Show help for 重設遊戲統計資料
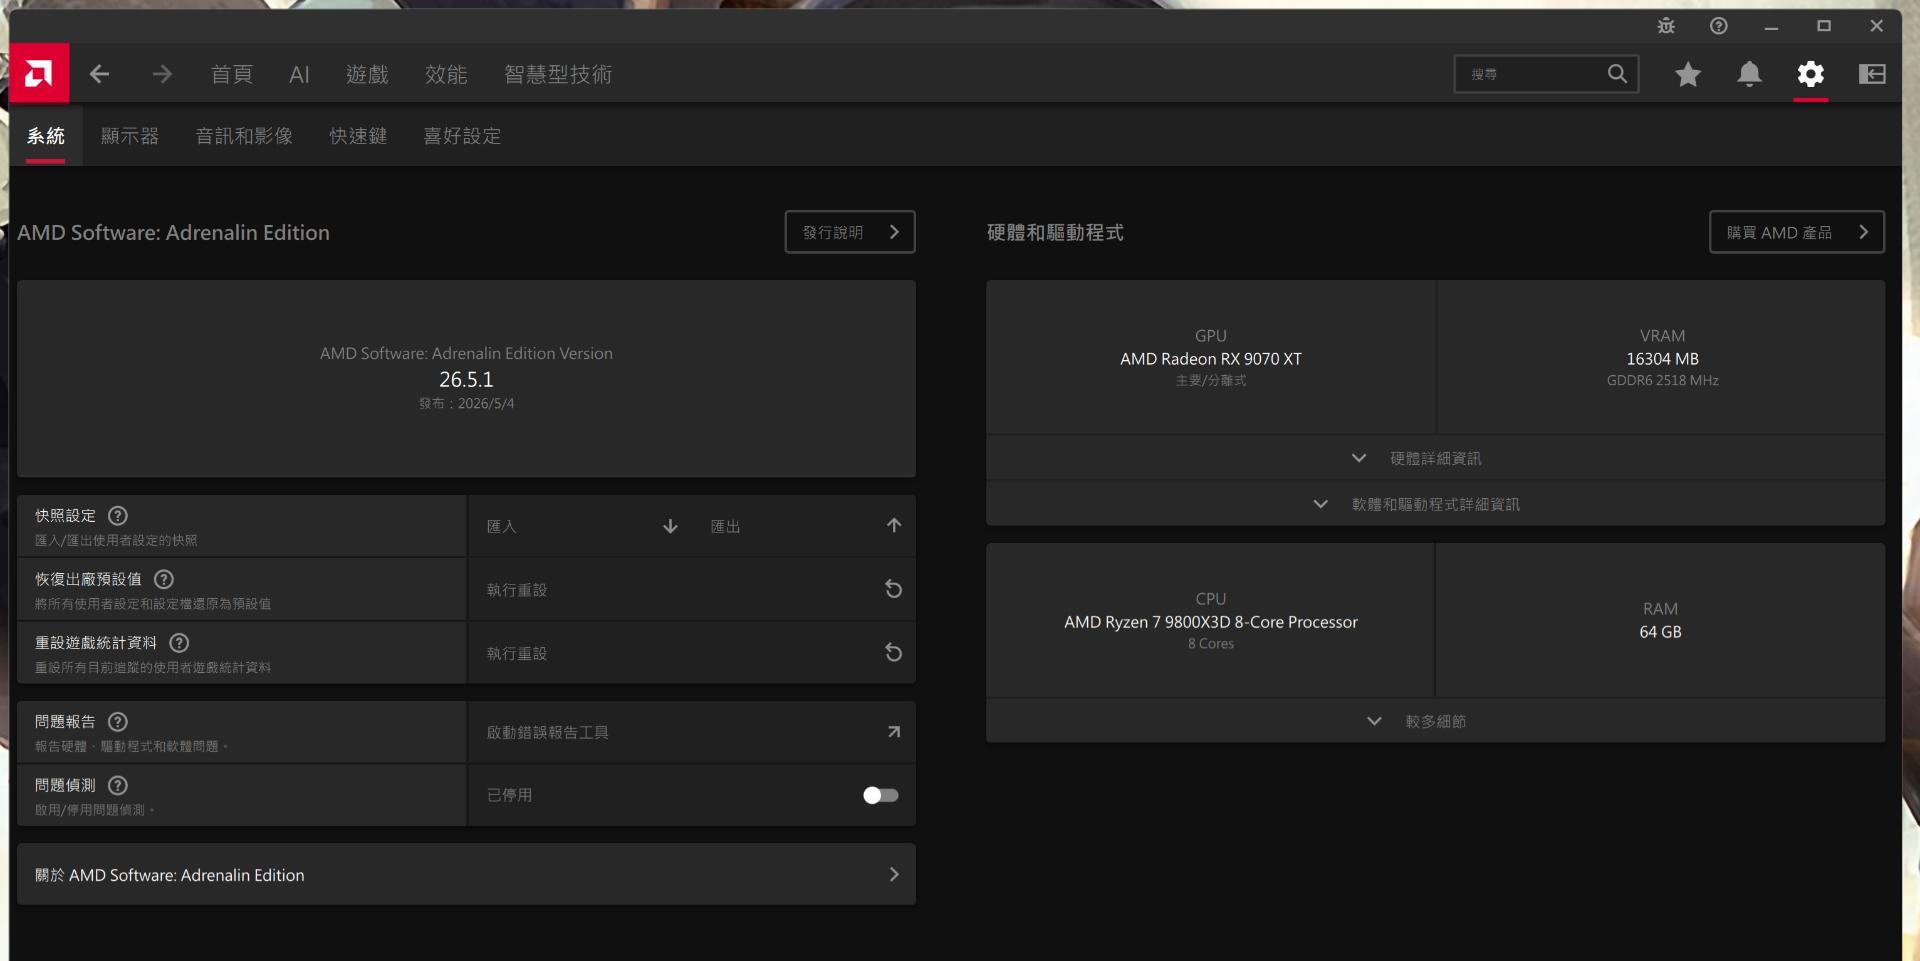Screen dimensions: 1920x961 (179, 643)
